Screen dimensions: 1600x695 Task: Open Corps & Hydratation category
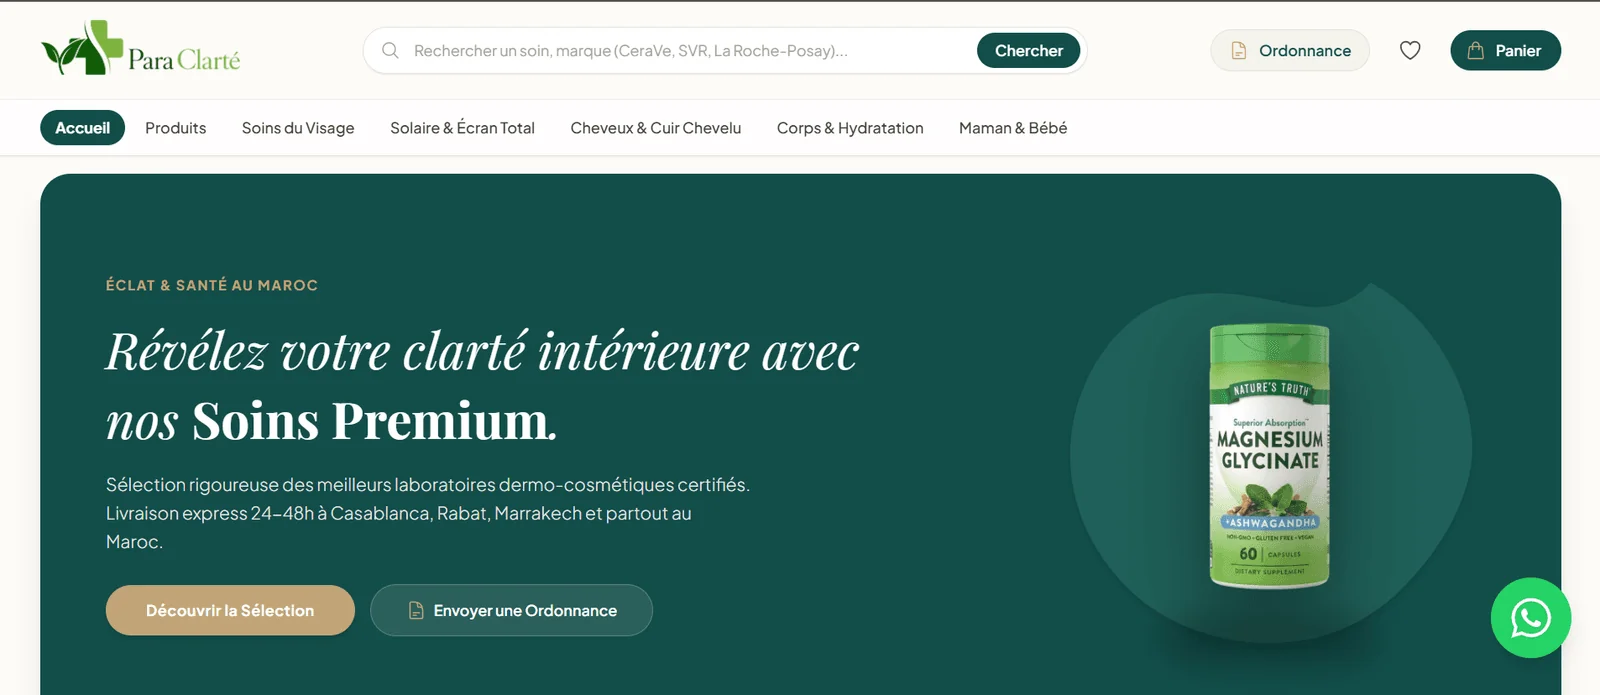850,128
